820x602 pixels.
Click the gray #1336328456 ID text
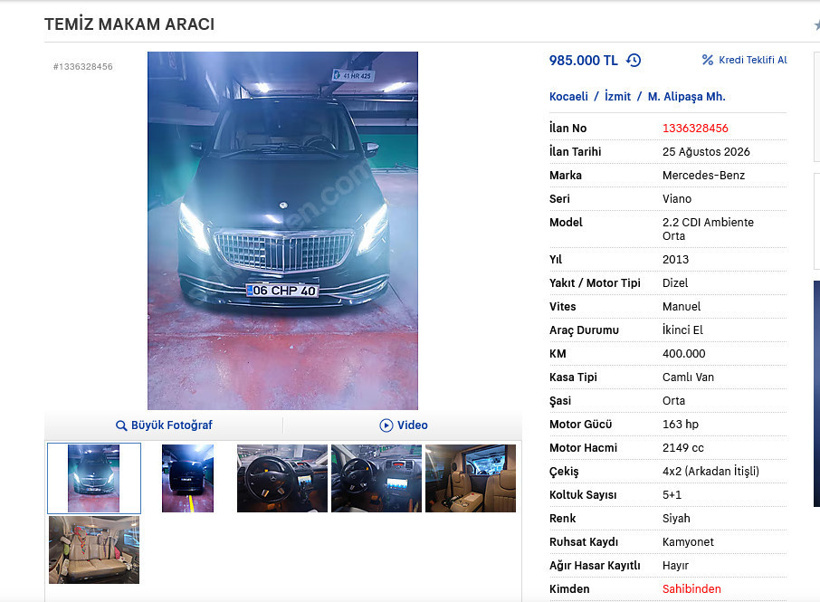coord(83,66)
